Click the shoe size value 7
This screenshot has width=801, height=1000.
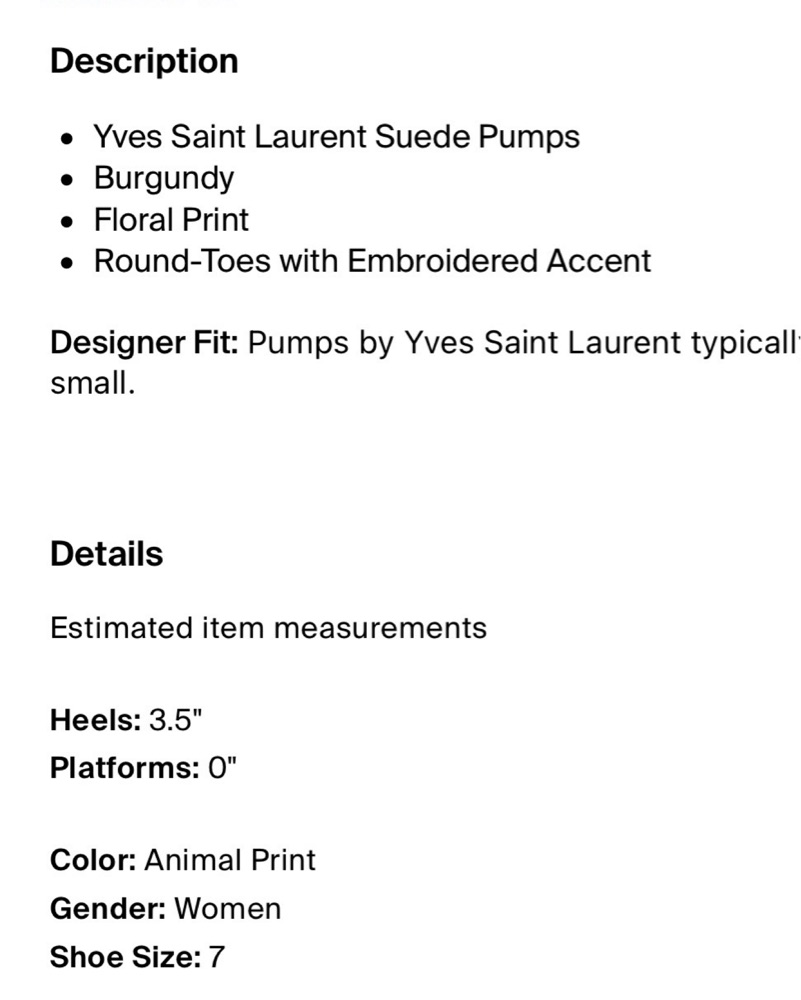[x=217, y=957]
